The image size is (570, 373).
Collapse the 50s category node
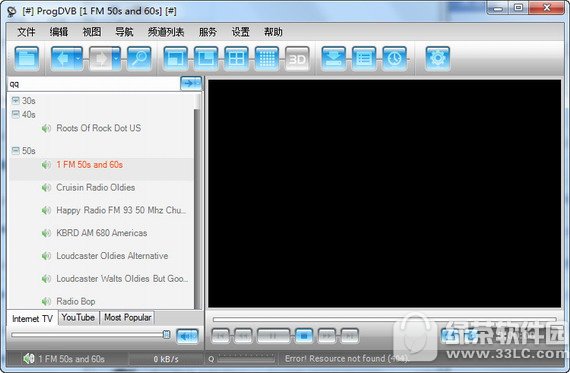(15, 151)
